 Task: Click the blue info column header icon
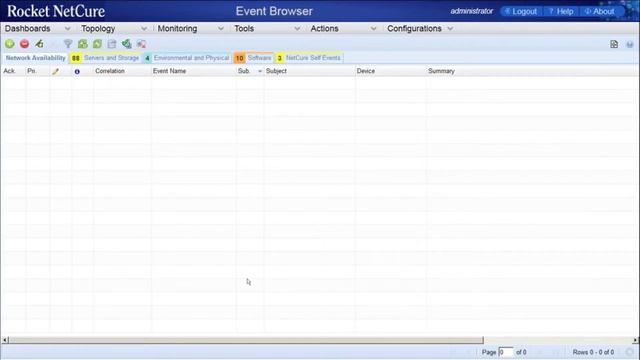(x=77, y=71)
